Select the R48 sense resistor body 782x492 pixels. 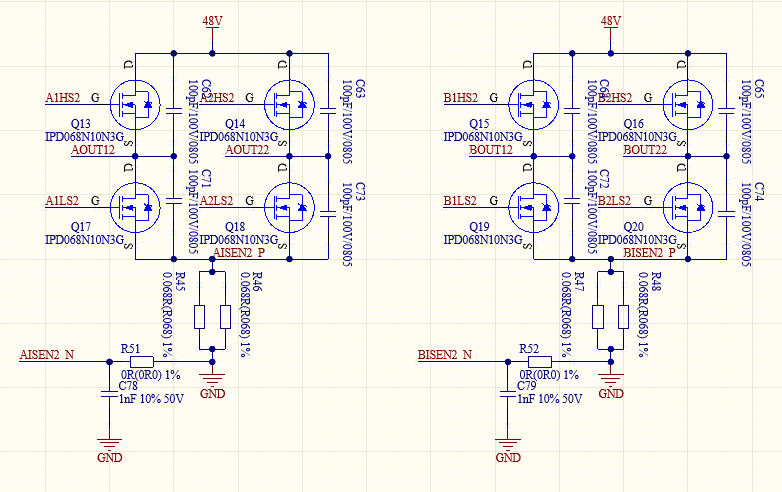point(623,317)
